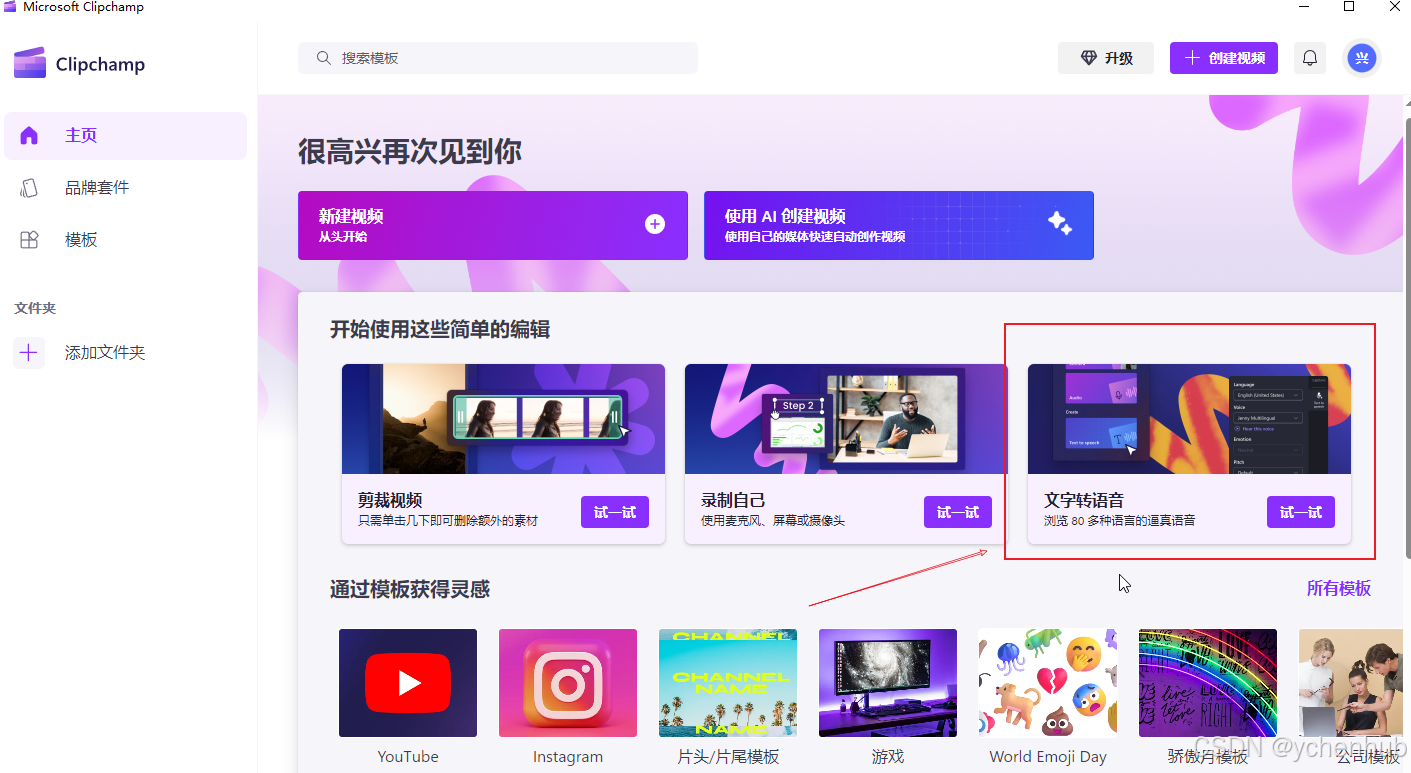Image resolution: width=1411 pixels, height=773 pixels.
Task: Click the brand kit icon beside 品牌套件
Action: tap(29, 188)
